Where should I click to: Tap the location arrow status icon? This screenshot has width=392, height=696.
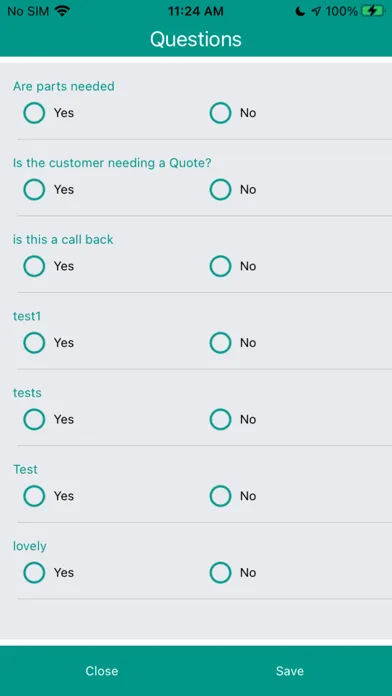click(316, 11)
